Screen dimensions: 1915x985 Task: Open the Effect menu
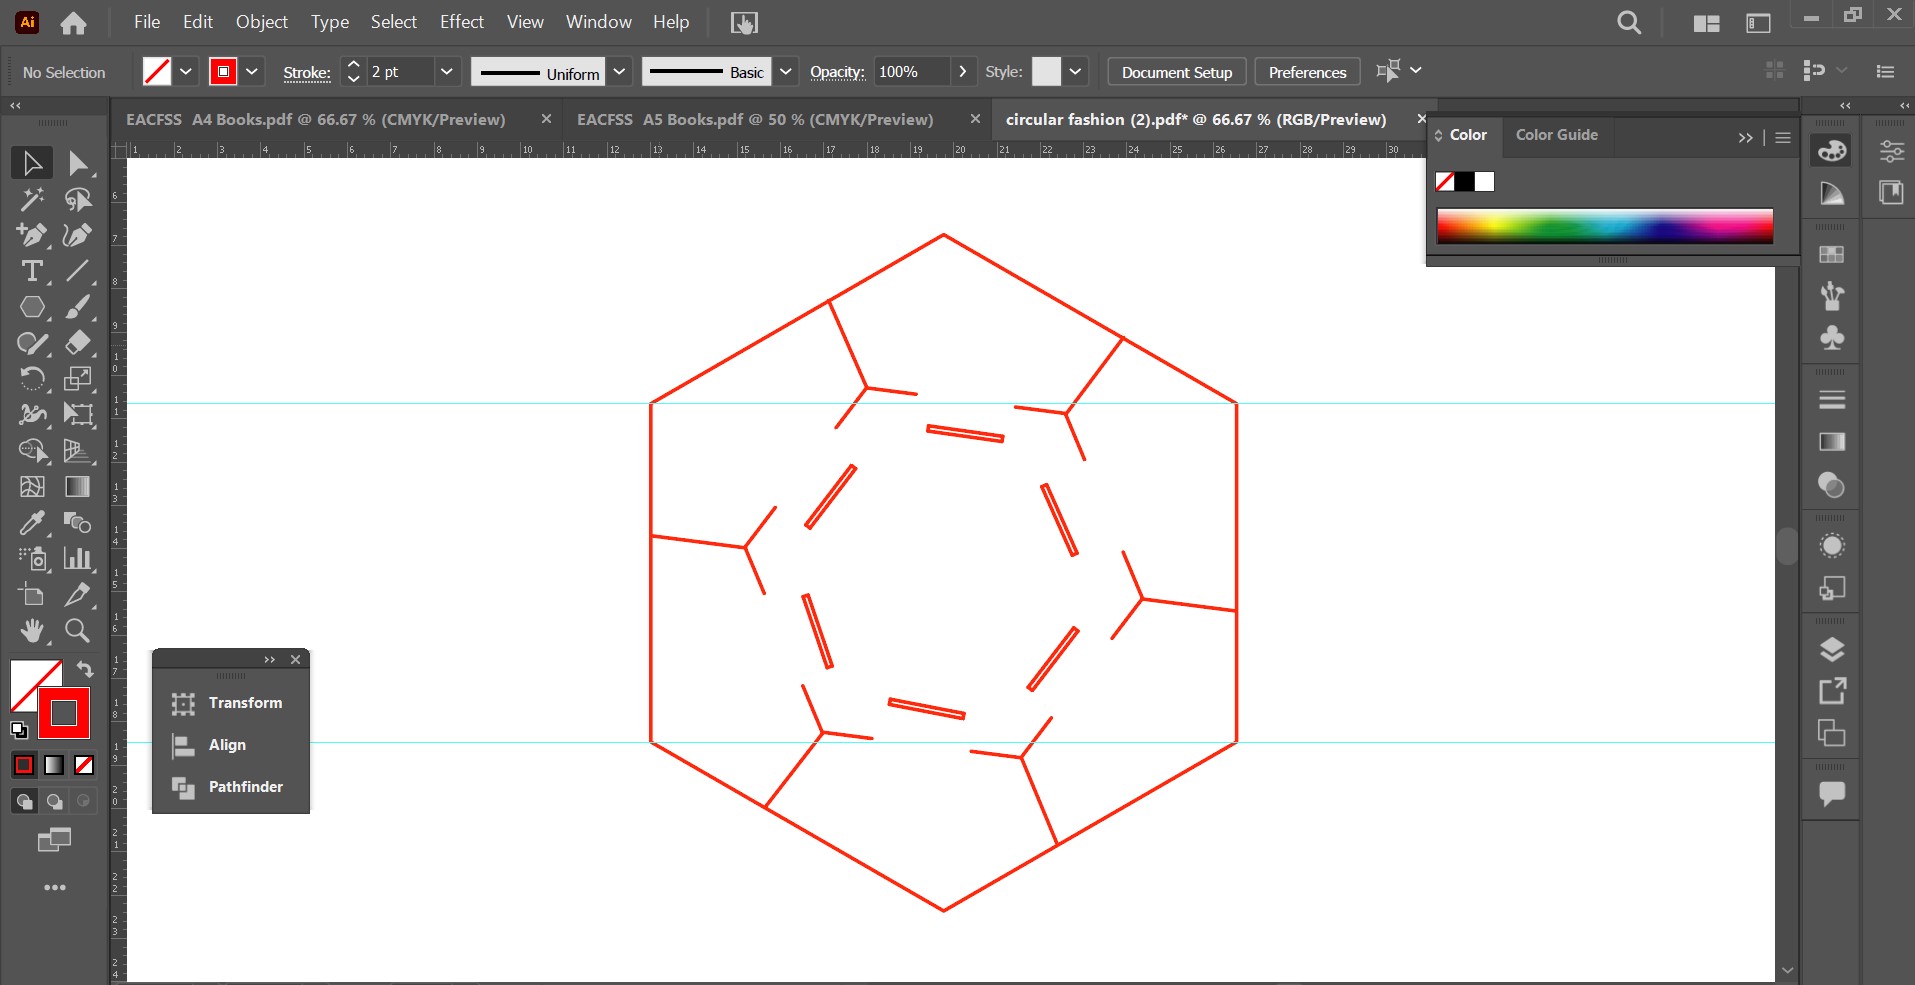[x=462, y=22]
